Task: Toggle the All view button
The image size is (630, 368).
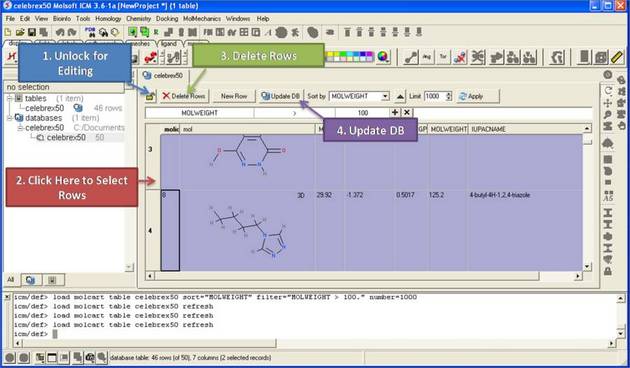Action: [x=11, y=280]
